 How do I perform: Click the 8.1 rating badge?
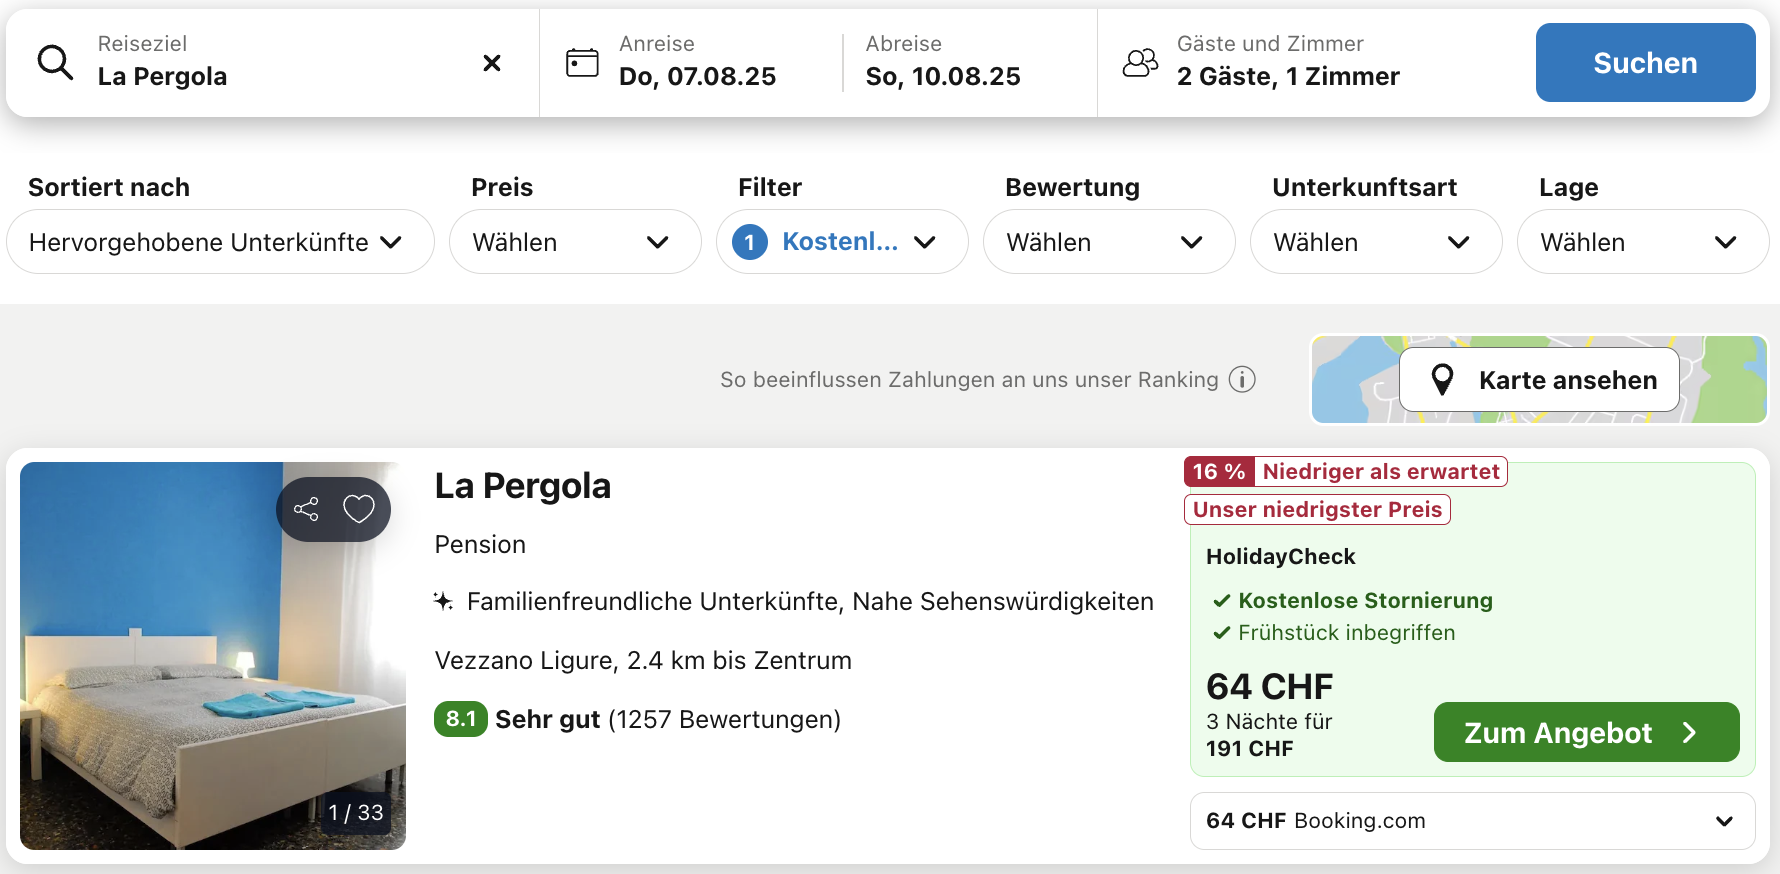tap(460, 719)
